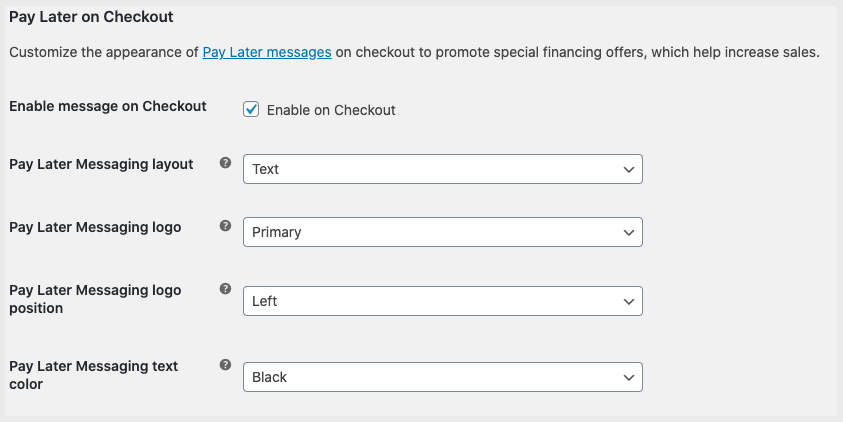Click the "Enable on Checkout" checkbox label text
Screen dimensions: 843x422
(331, 110)
